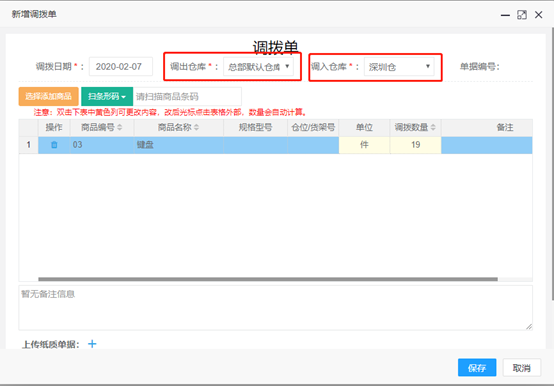554x386 pixels.
Task: Focus the barcode scan input field
Action: (x=187, y=96)
